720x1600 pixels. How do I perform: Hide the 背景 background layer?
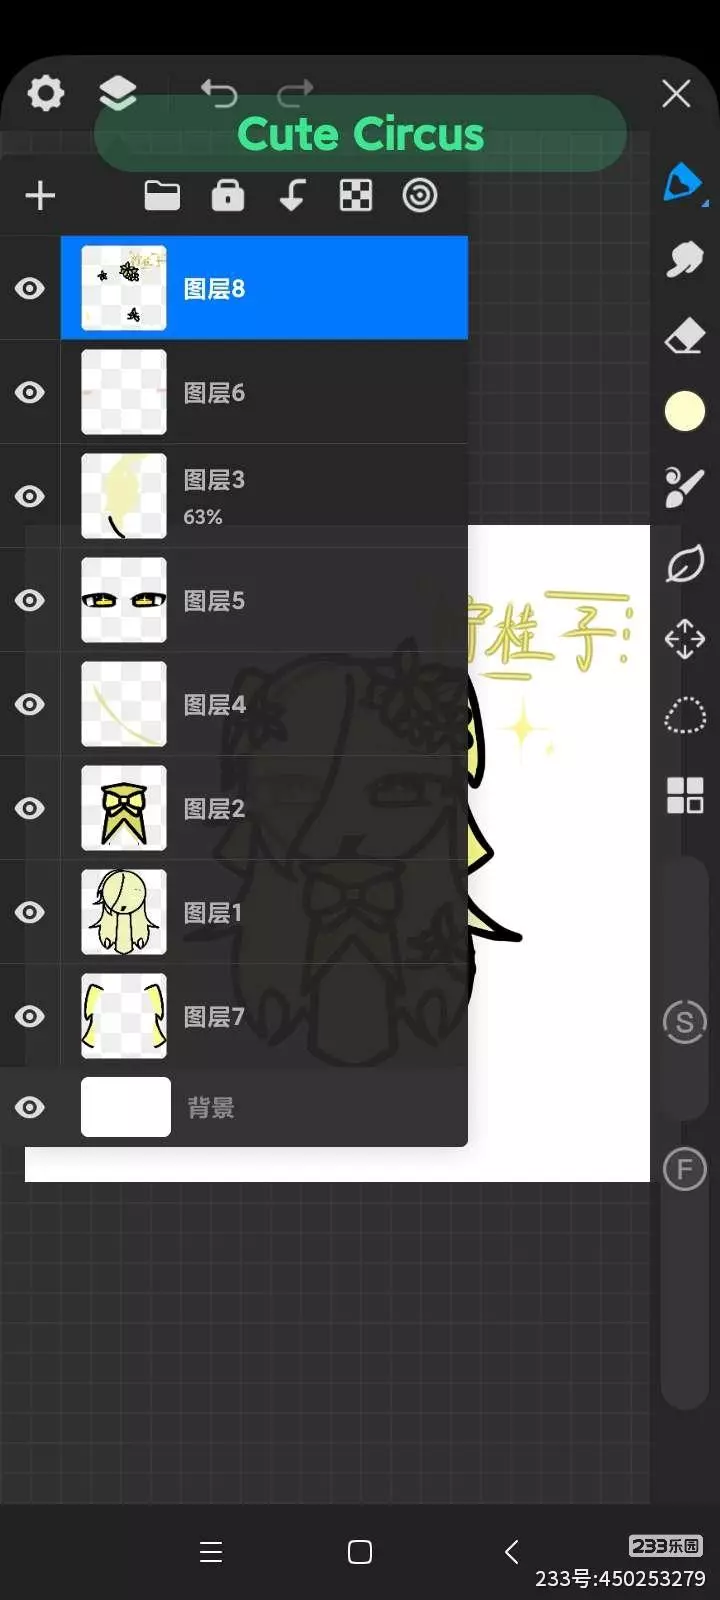click(x=30, y=1107)
